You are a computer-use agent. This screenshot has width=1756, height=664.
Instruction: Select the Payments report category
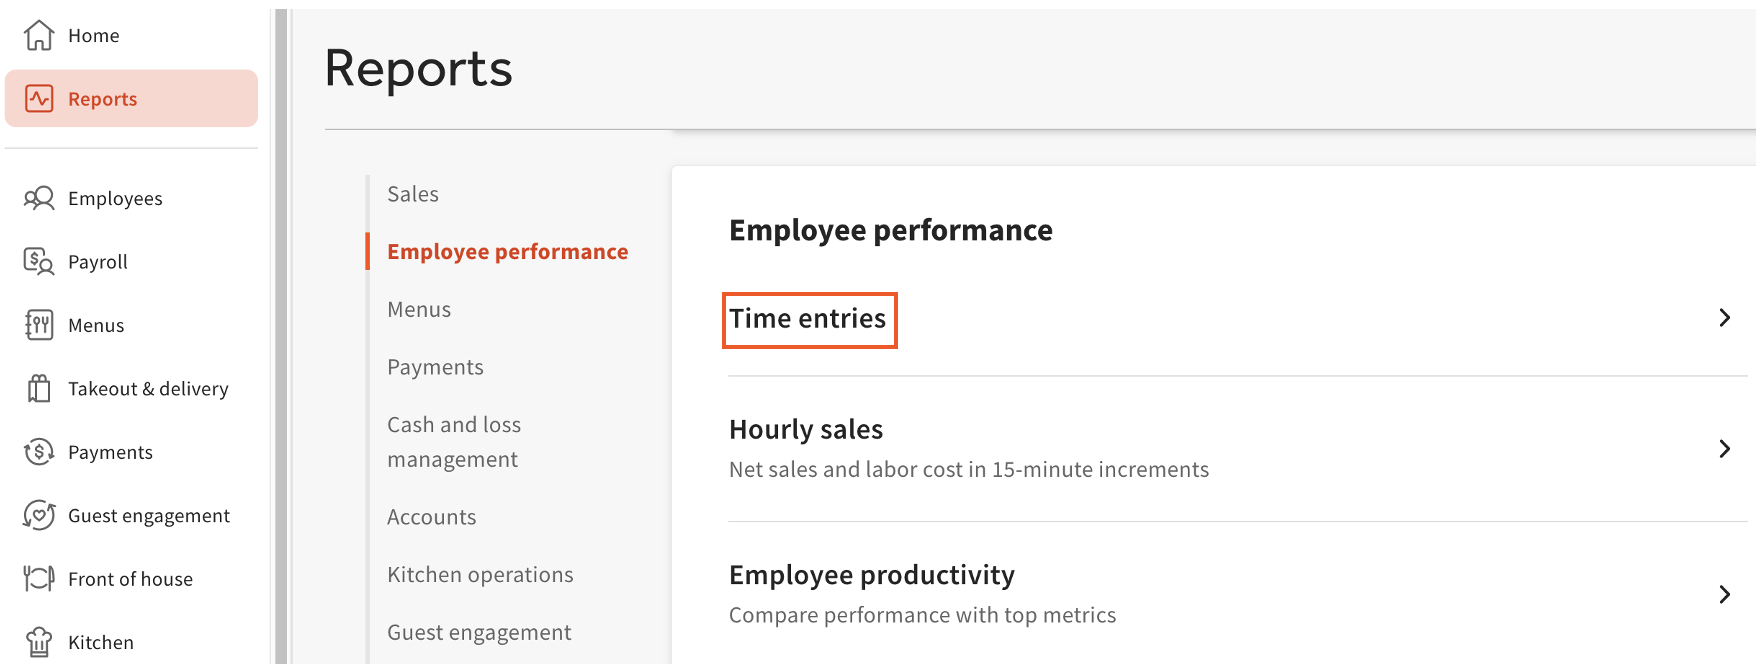[x=435, y=366]
